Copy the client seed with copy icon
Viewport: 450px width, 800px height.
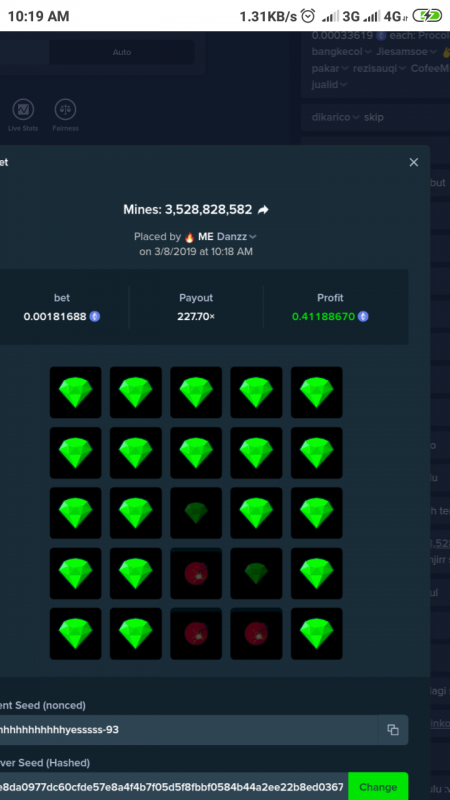(393, 730)
